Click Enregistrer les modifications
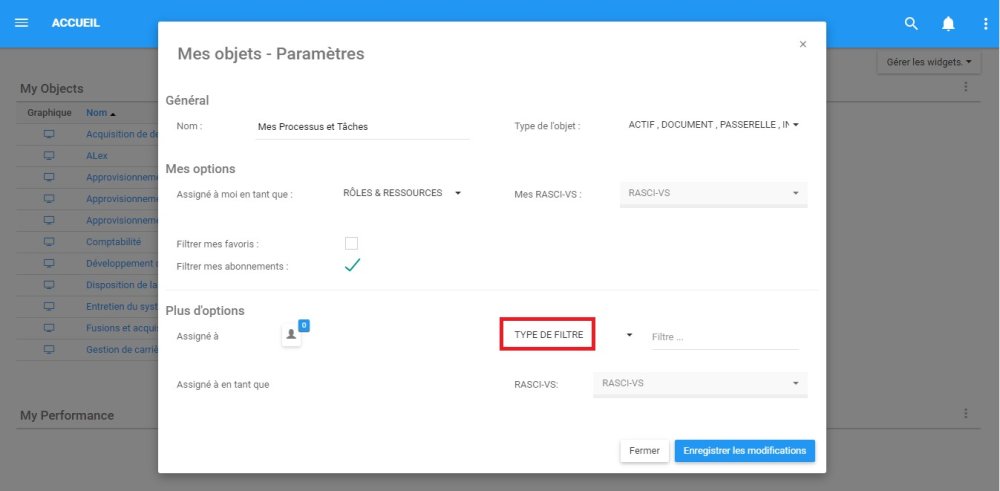Screen dimensions: 1000x491 pyautogui.click(x=744, y=451)
